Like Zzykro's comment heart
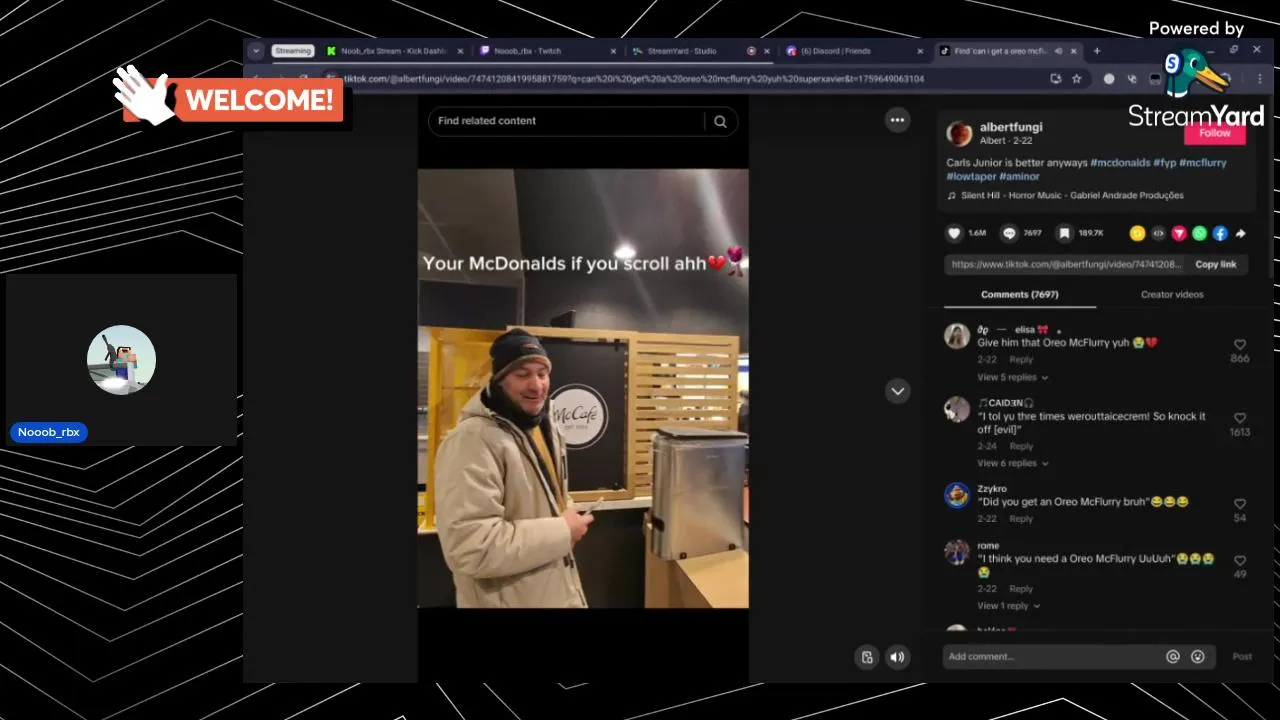Viewport: 1280px width, 720px height. pos(1240,504)
